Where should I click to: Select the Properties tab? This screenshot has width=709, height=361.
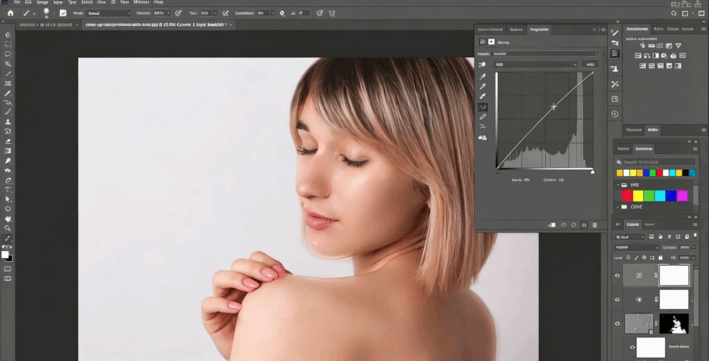539,29
